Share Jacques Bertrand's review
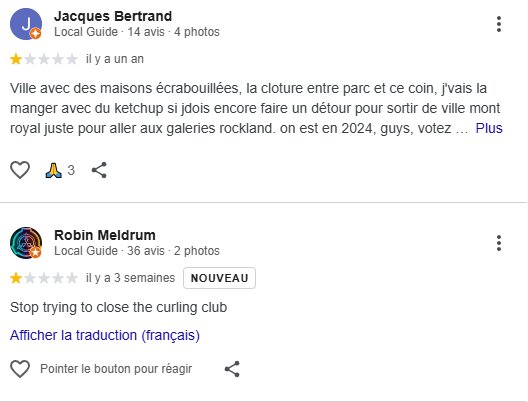Viewport: 528px width, 402px height. pos(99,170)
